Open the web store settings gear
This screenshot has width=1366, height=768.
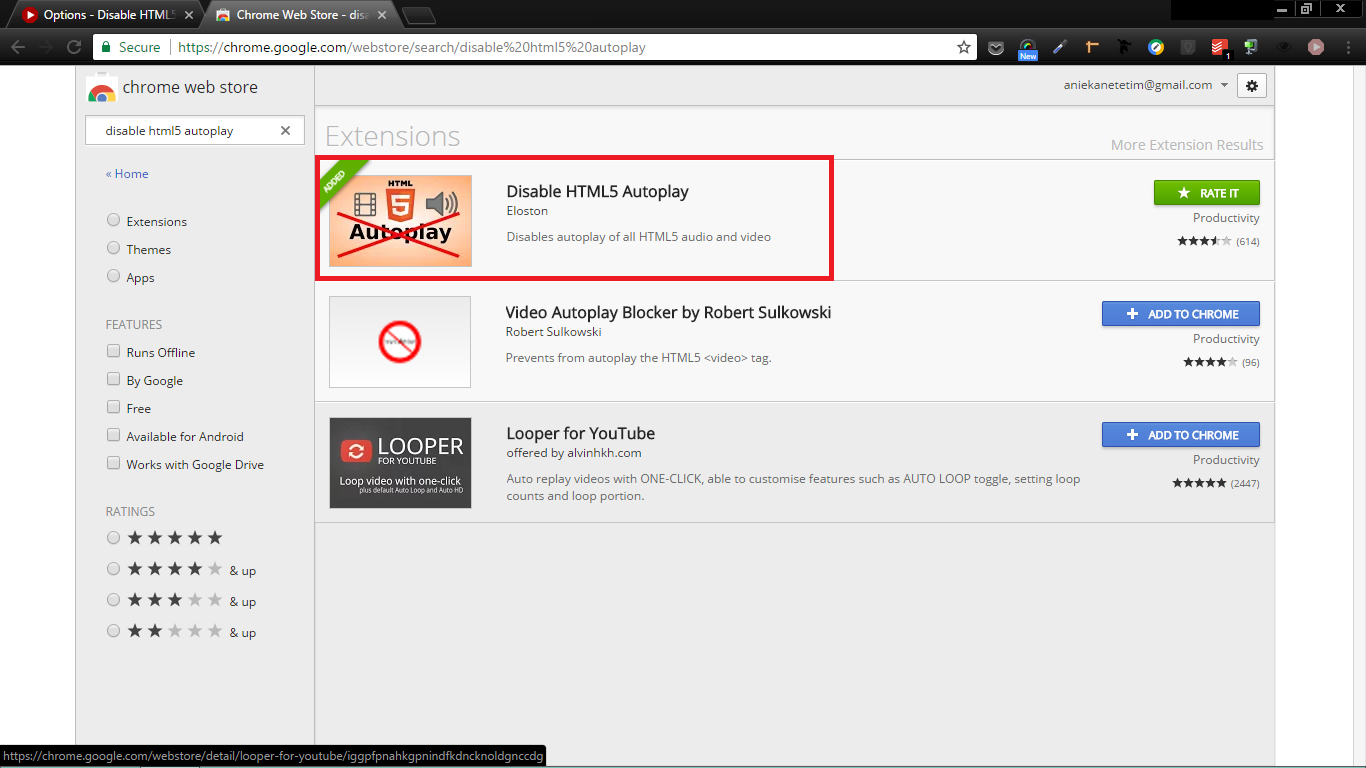[x=1252, y=85]
